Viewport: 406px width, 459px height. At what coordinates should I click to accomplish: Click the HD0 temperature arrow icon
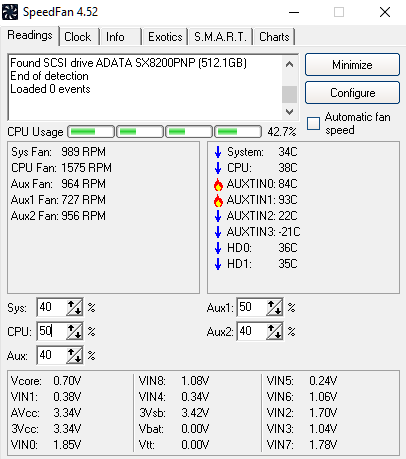tap(218, 248)
